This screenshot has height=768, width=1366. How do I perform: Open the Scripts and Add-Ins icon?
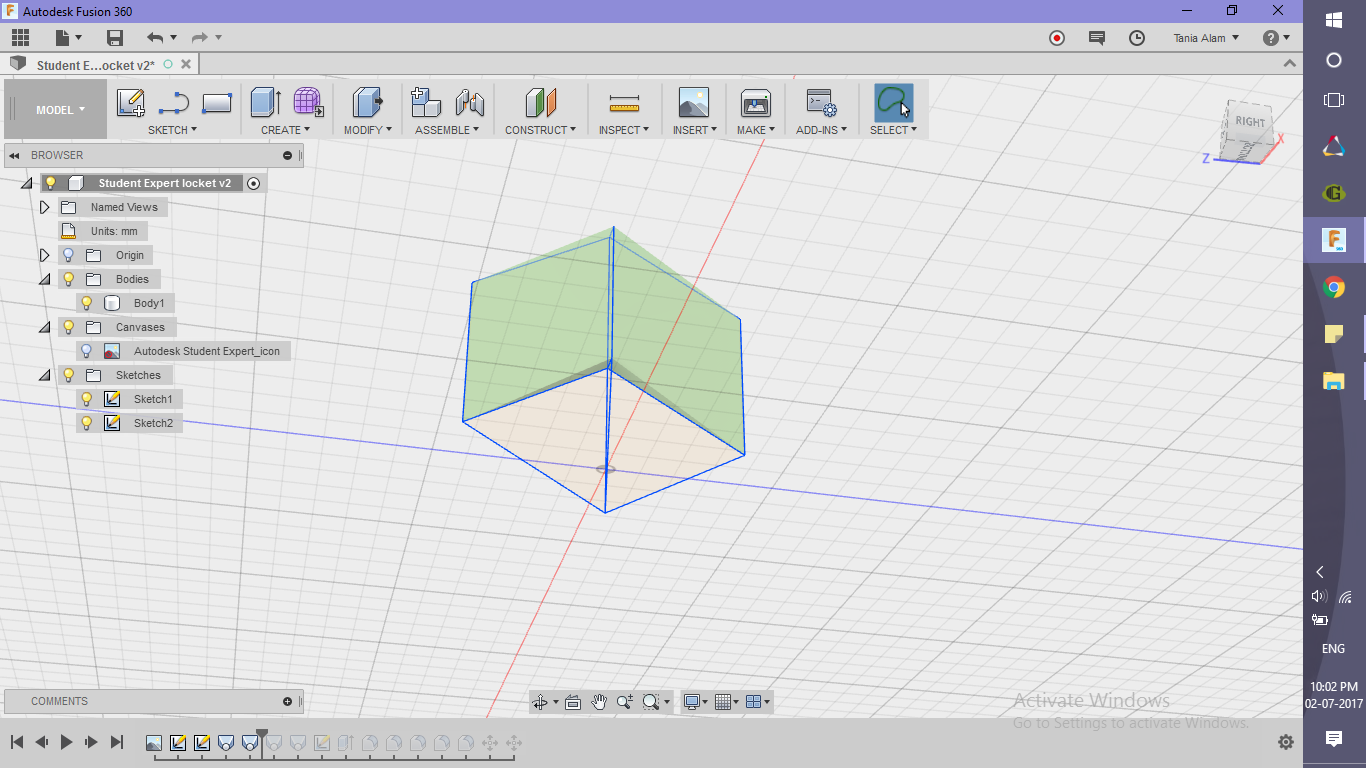[x=821, y=102]
